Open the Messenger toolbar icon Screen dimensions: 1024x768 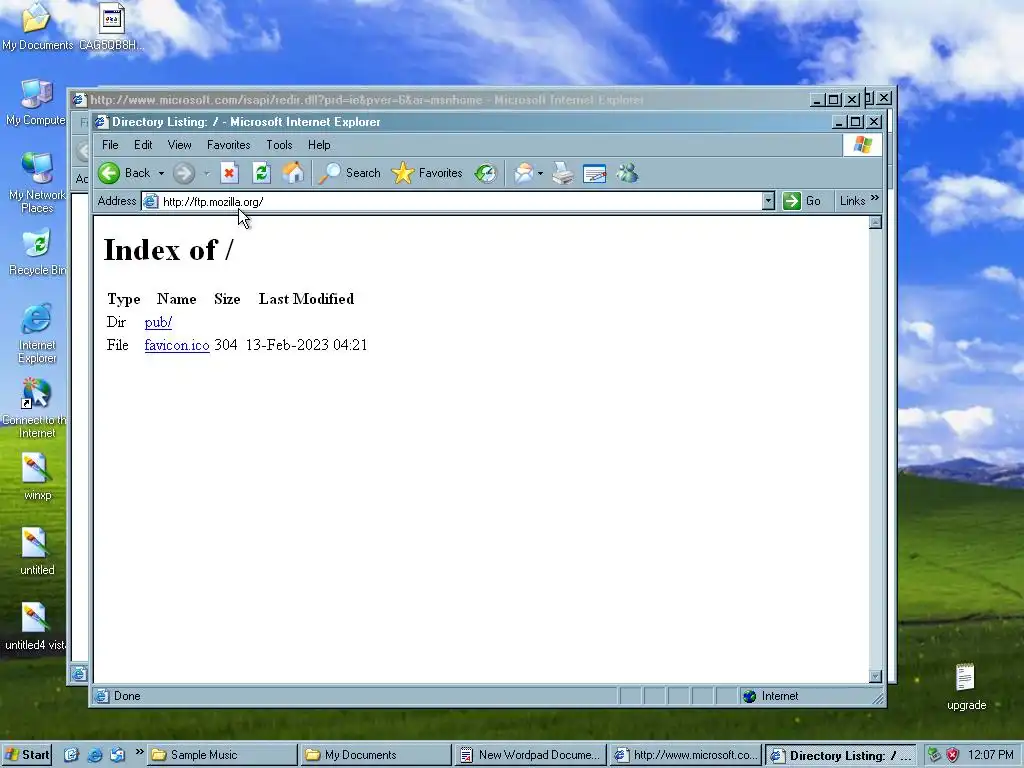click(627, 173)
